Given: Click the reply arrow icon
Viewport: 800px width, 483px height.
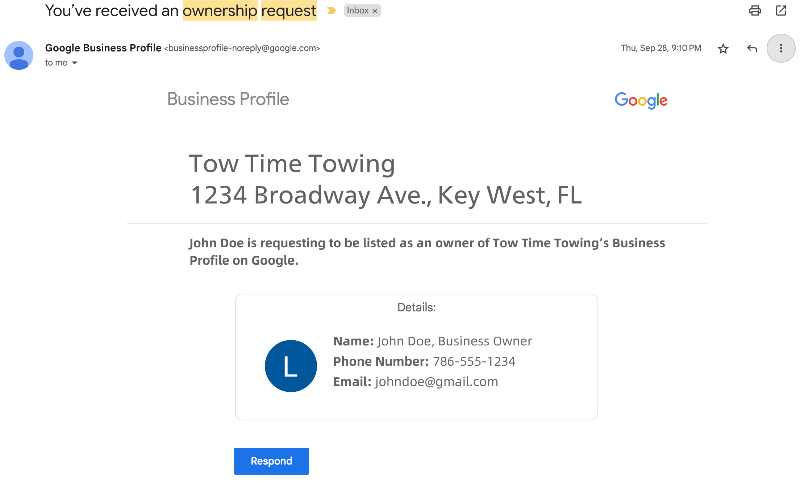Looking at the screenshot, I should (752, 48).
